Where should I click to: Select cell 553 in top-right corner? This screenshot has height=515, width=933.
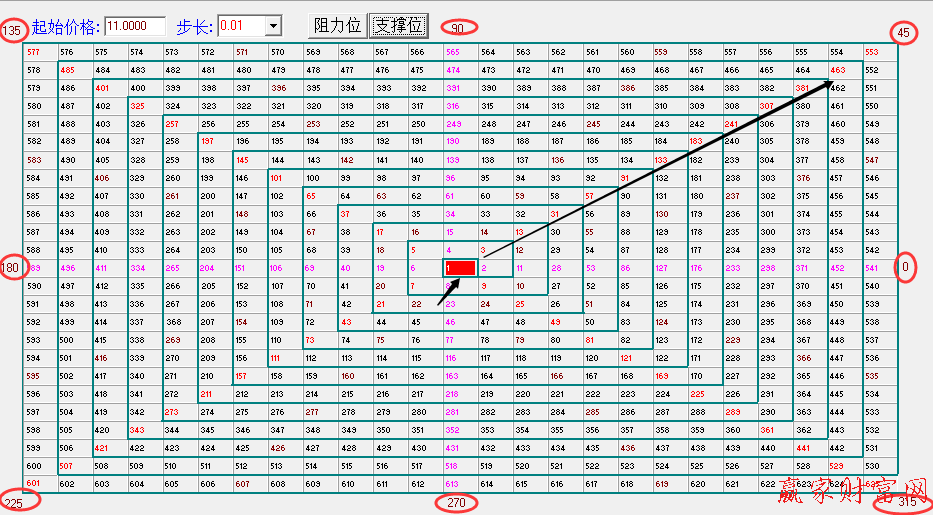point(871,52)
